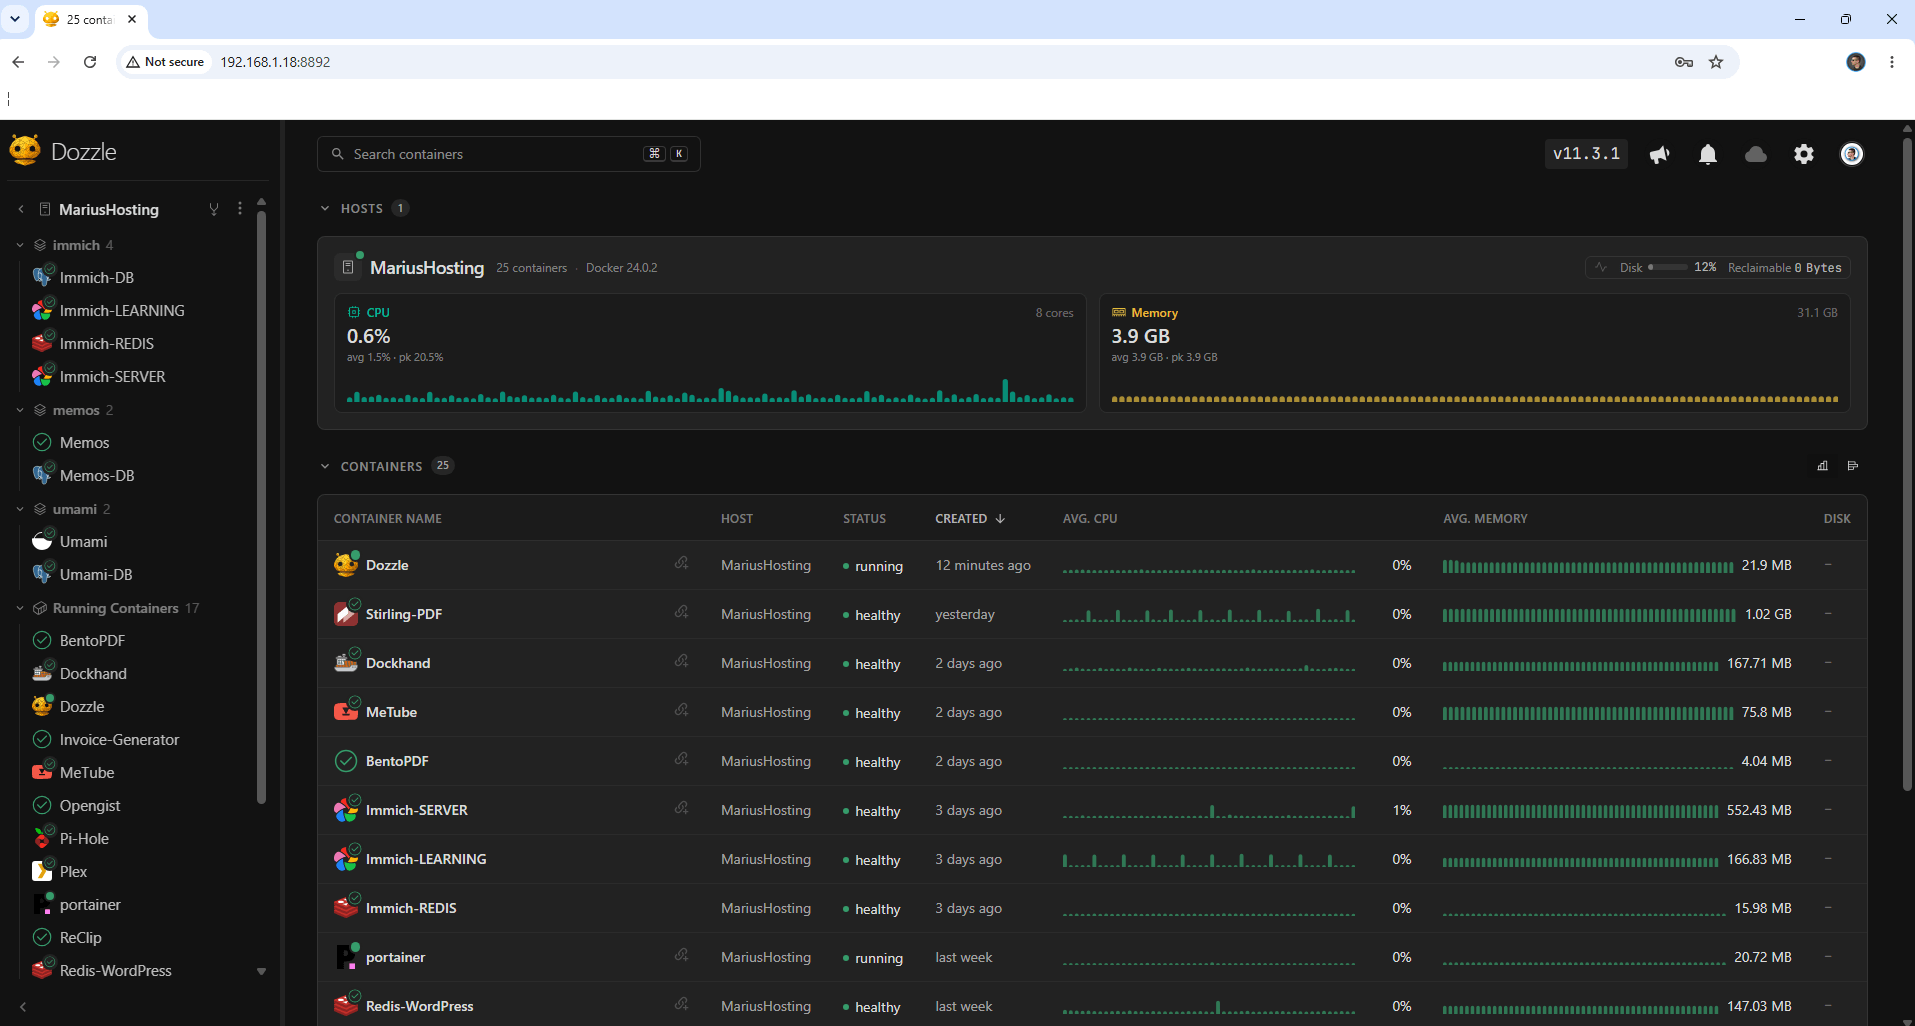
Task: Select Umami-DB in sidebar
Action: tap(96, 574)
